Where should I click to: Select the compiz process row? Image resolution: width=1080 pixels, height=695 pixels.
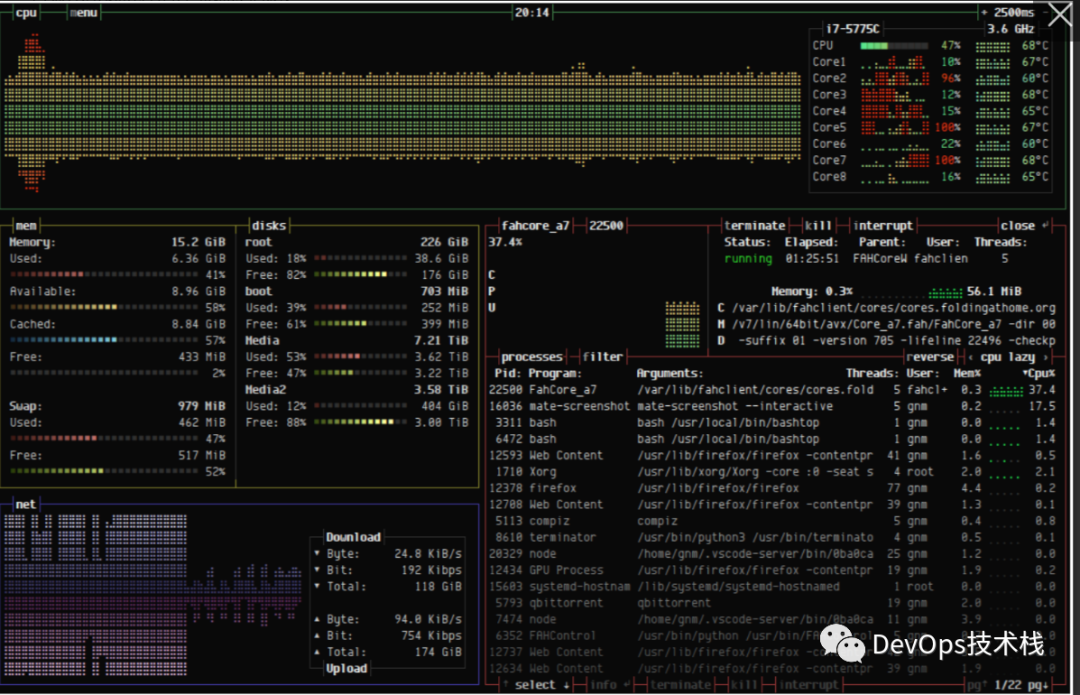click(772, 521)
